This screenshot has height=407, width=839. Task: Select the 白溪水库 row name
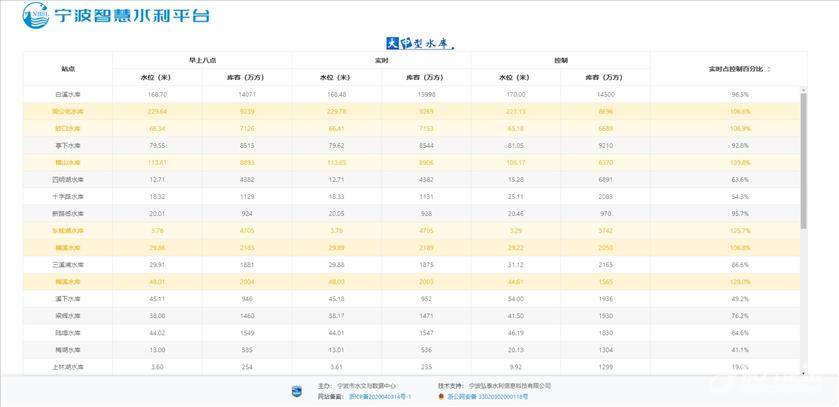[x=67, y=95]
